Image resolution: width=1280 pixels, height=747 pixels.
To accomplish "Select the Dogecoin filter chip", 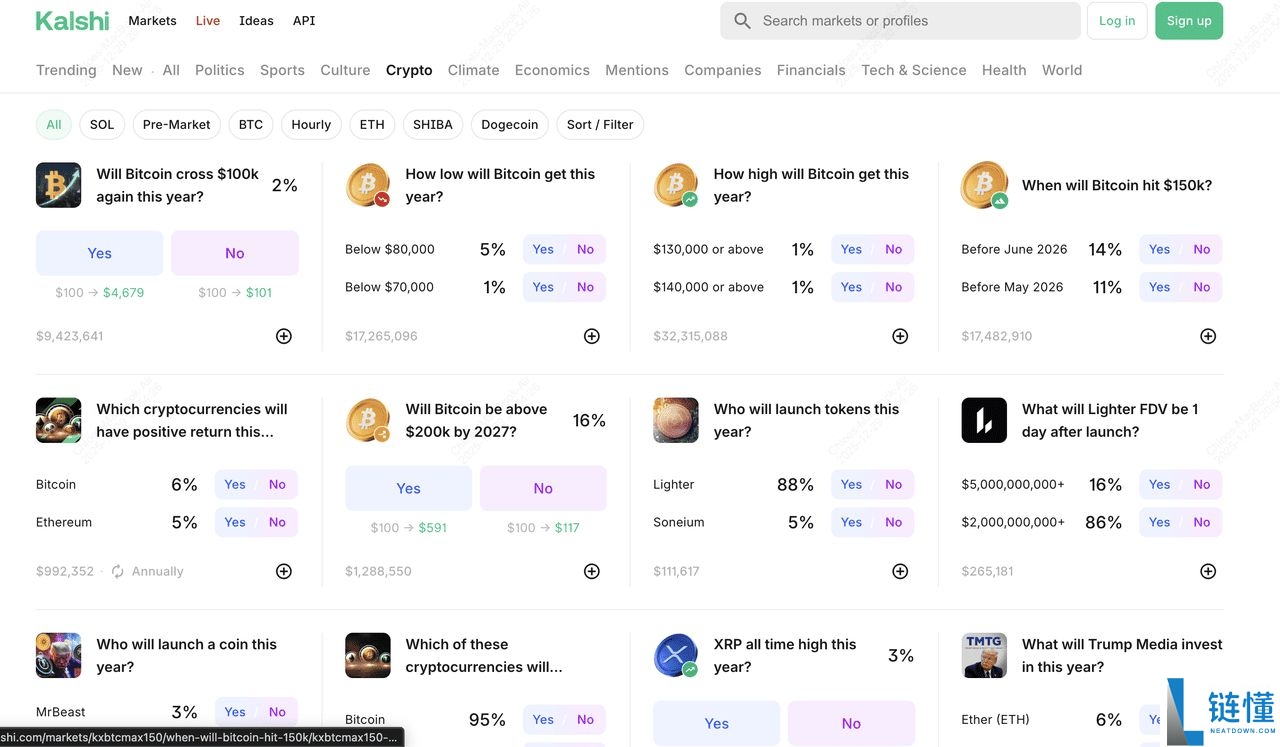I will point(510,125).
